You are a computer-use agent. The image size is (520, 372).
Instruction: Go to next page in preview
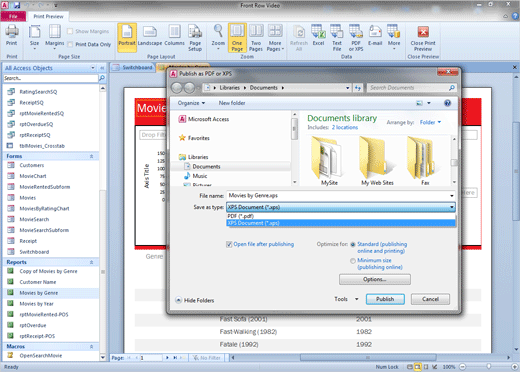167,358
